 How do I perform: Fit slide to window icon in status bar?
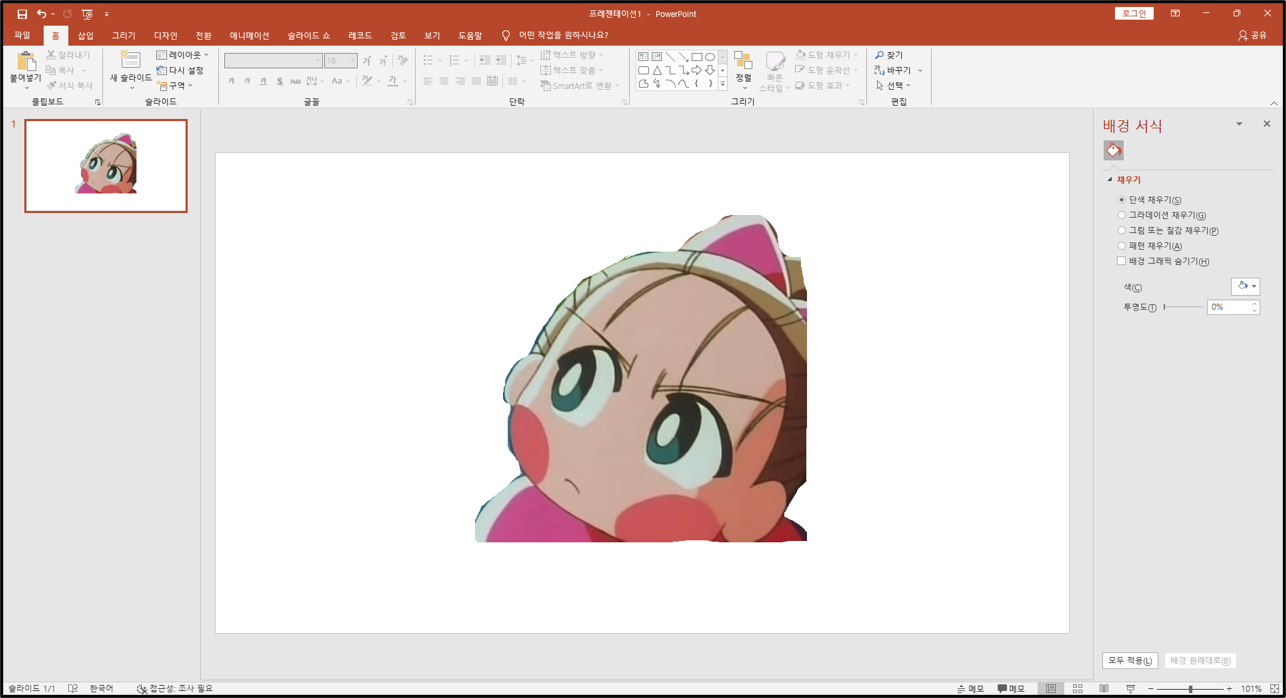[1274, 689]
